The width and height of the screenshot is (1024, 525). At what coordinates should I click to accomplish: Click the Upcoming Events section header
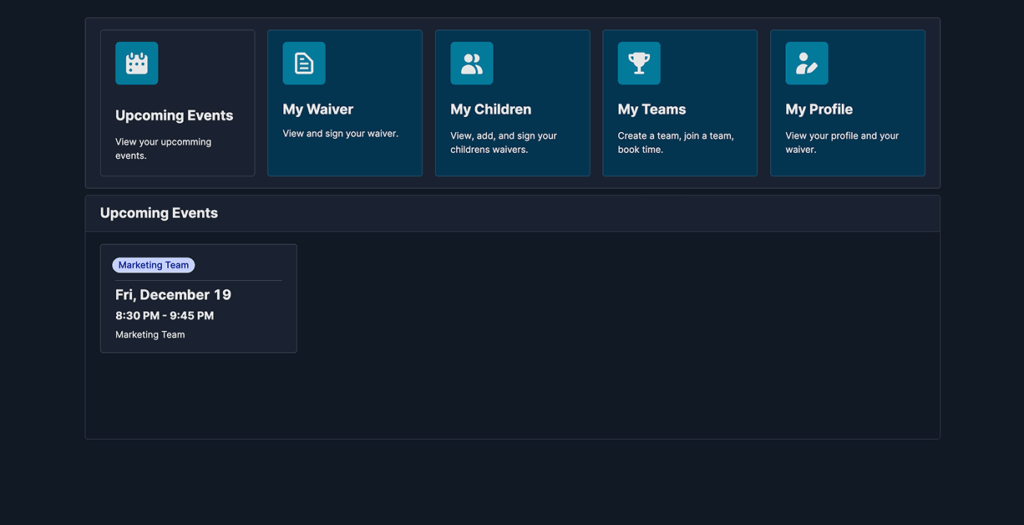(x=159, y=213)
